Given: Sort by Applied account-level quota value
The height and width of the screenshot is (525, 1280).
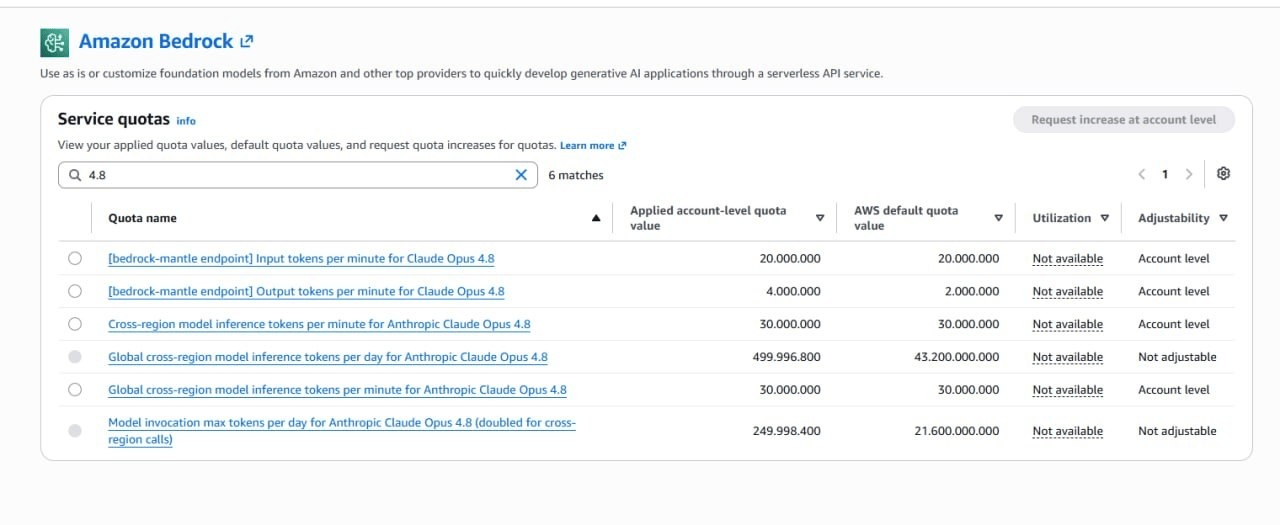Looking at the screenshot, I should [x=820, y=218].
